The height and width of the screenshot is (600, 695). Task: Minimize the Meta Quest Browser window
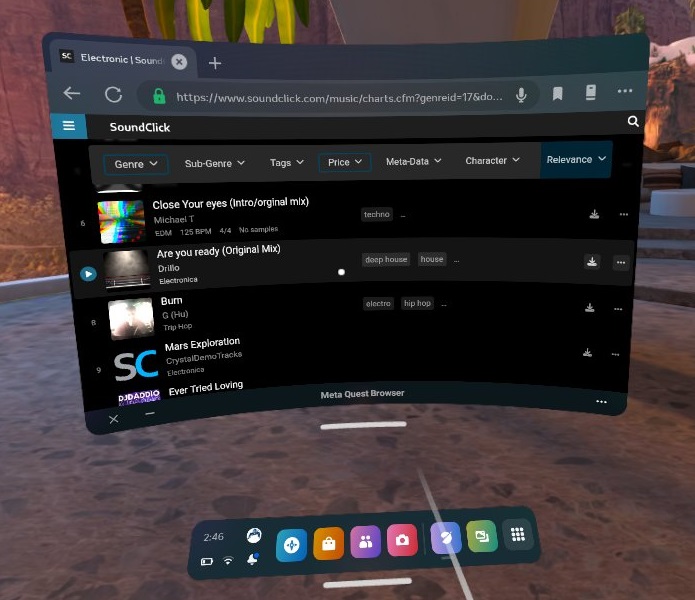(x=150, y=413)
